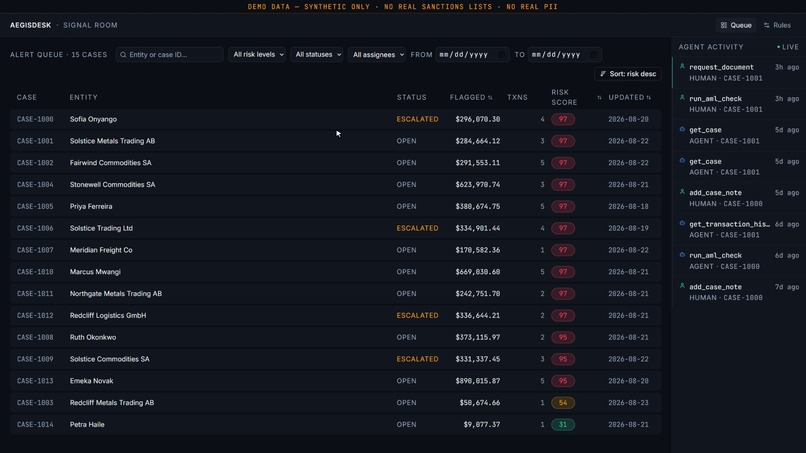Click the AGENT ACTIVITY panel heading

click(x=711, y=47)
